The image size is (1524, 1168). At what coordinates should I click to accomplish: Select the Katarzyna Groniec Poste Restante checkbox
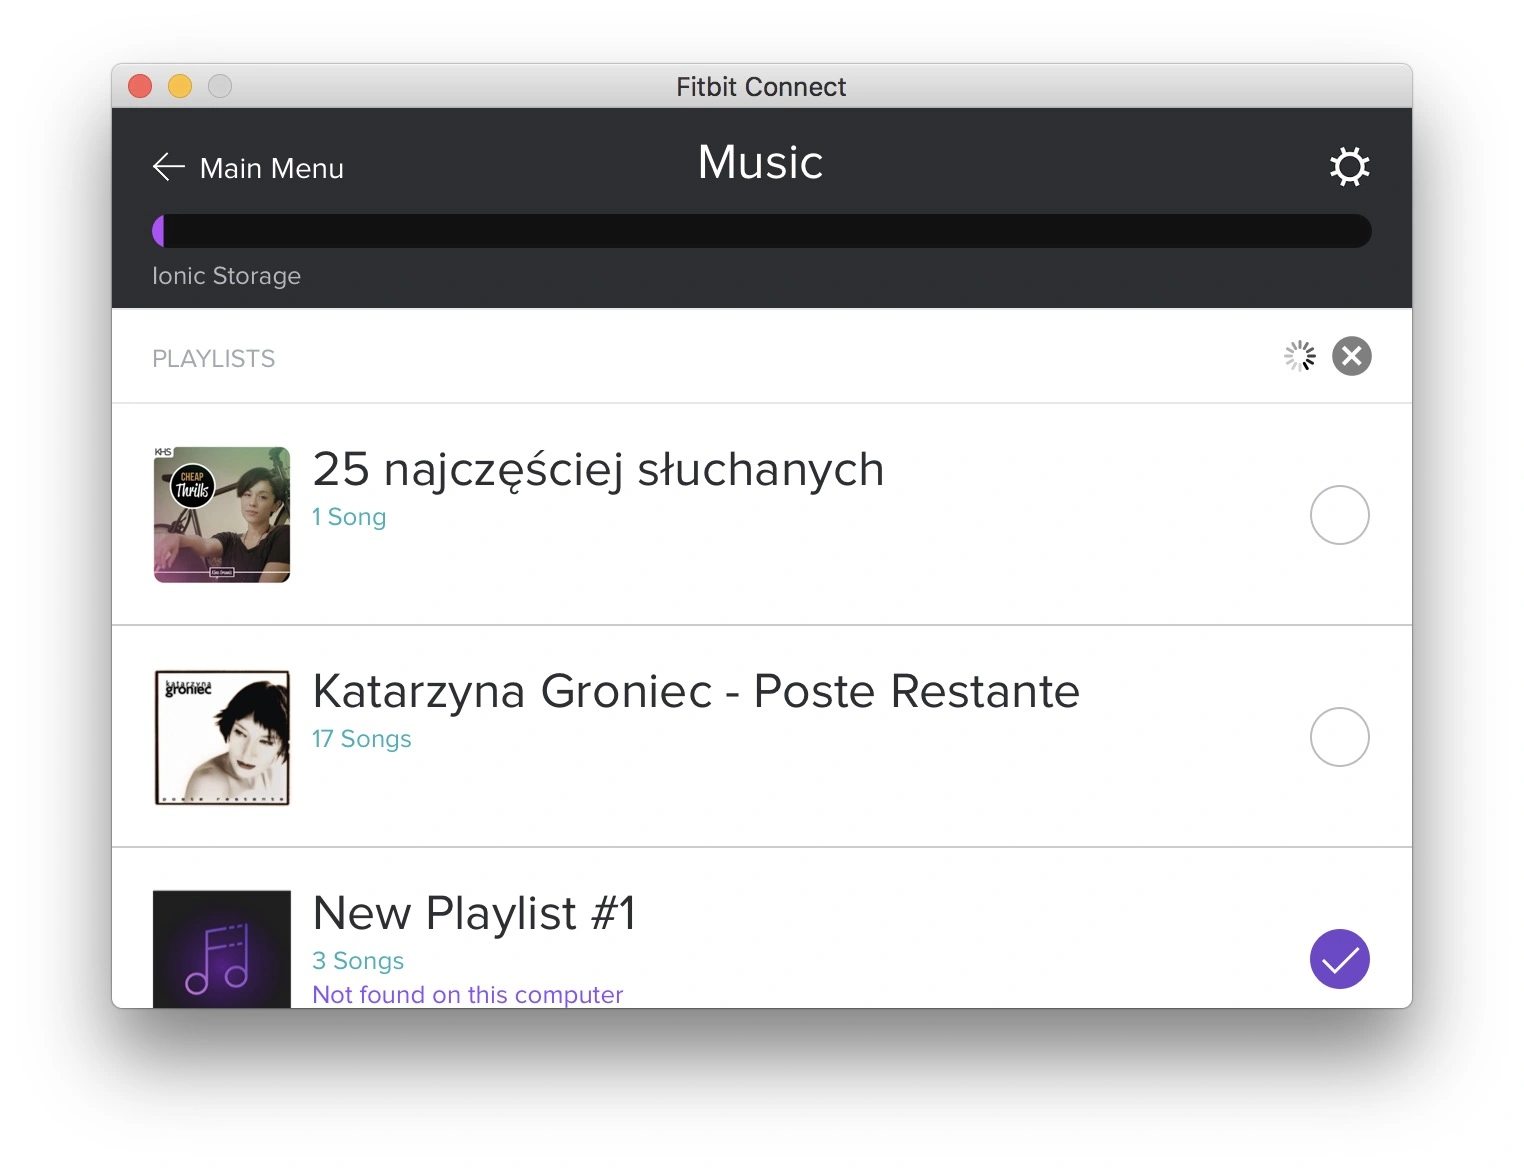[x=1339, y=737]
